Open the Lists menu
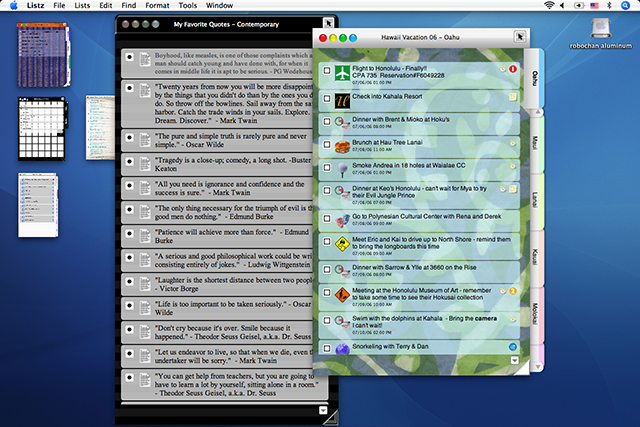Viewport: 640px width, 427px height. click(82, 5)
